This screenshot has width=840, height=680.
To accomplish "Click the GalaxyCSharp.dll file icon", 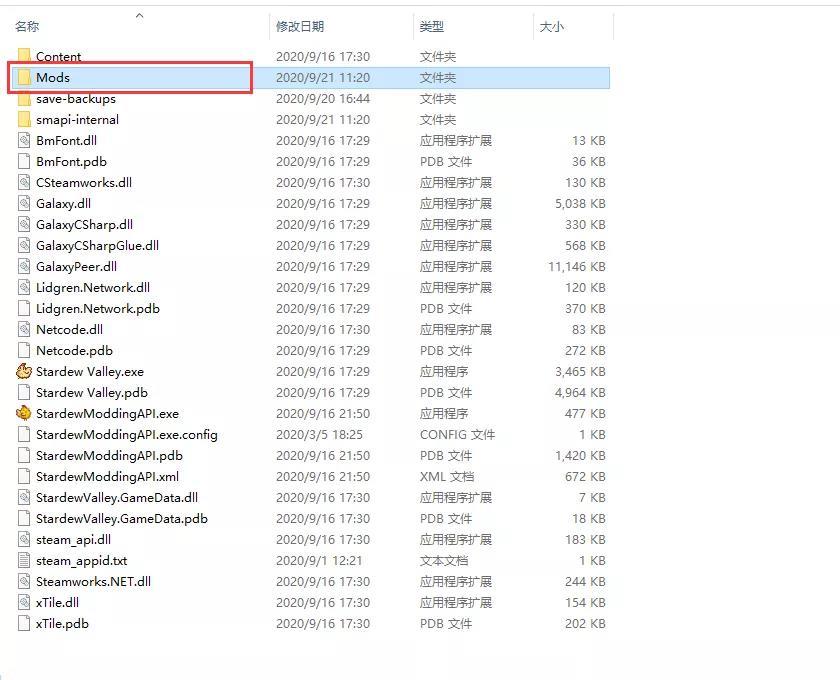I will (x=24, y=225).
